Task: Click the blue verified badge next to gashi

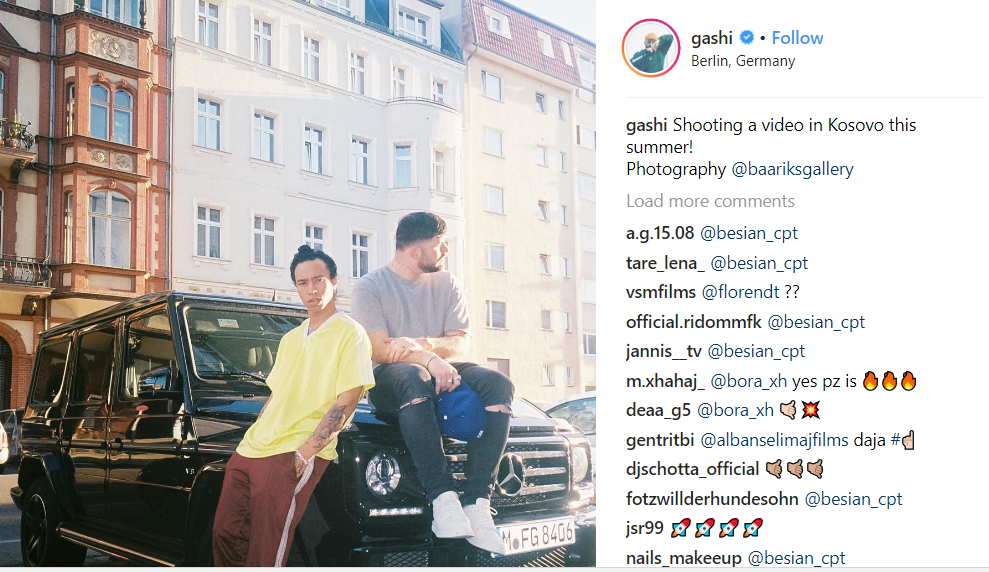Action: click(x=747, y=38)
